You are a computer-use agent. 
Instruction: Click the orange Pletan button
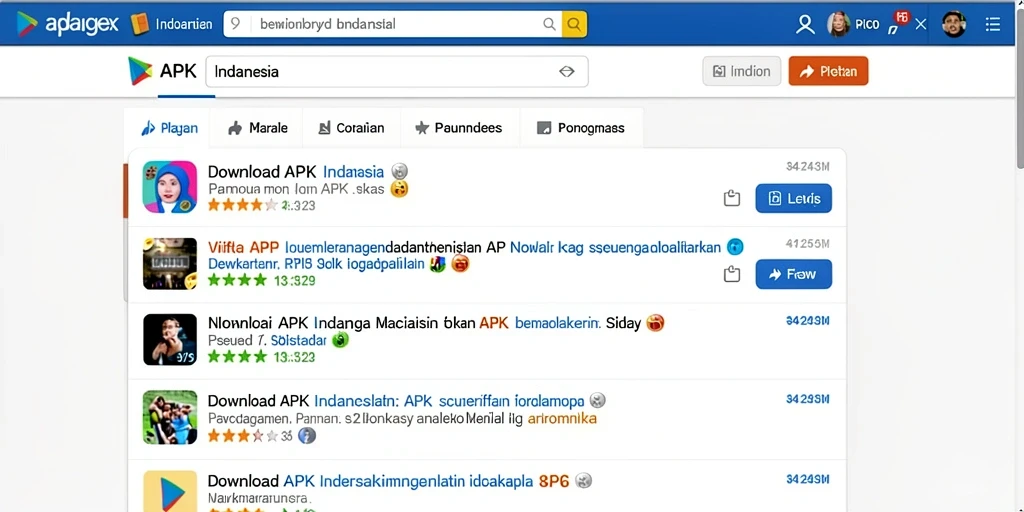click(x=828, y=71)
